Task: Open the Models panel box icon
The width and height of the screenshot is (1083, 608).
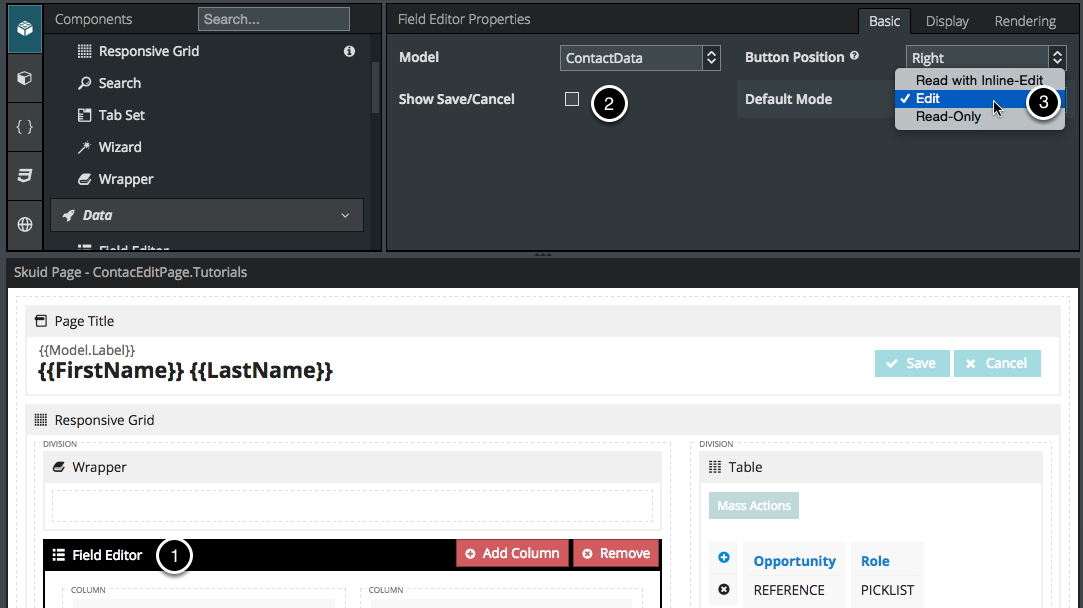Action: (x=25, y=78)
